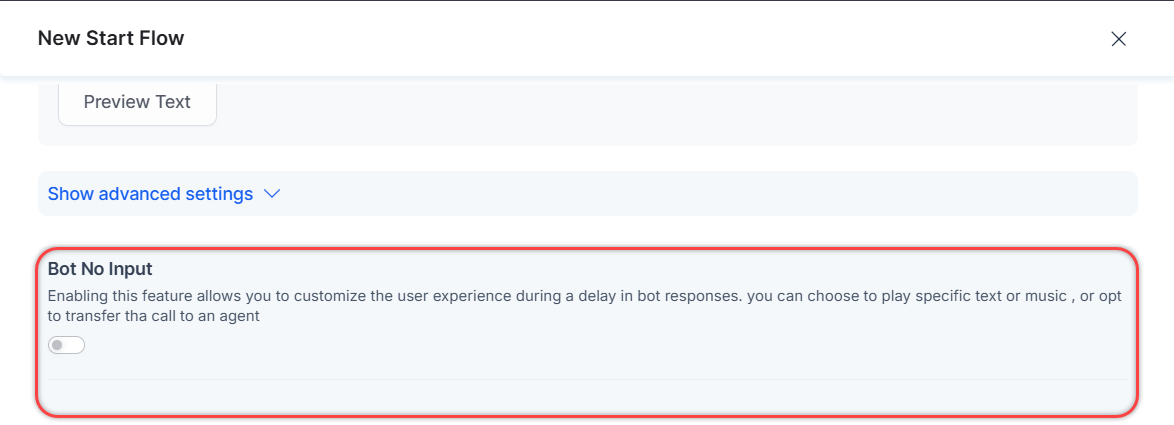Click the word "Bot" in the section heading
Screen dimensions: 1174x425
tap(63, 269)
